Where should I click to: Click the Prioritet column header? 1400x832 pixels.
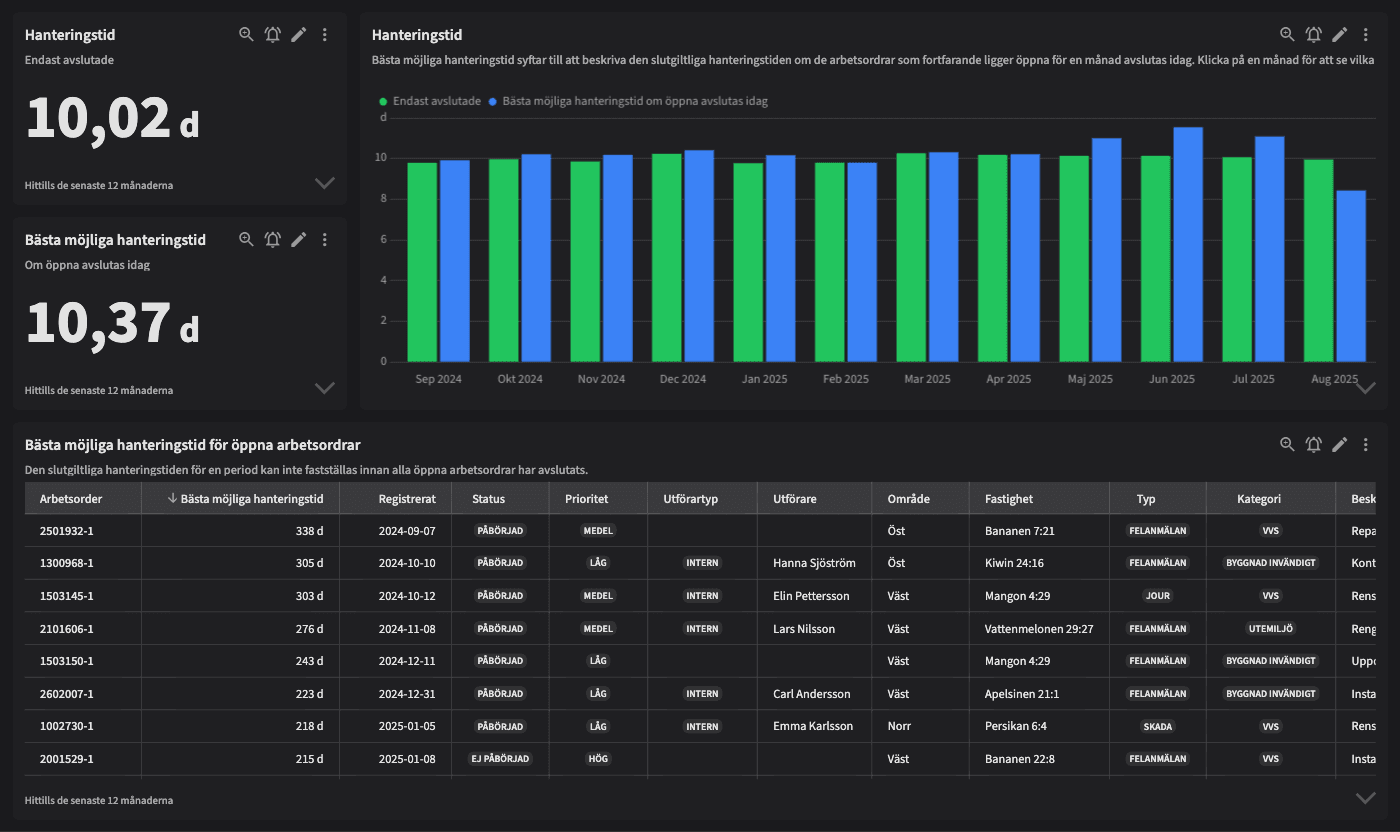tap(587, 499)
